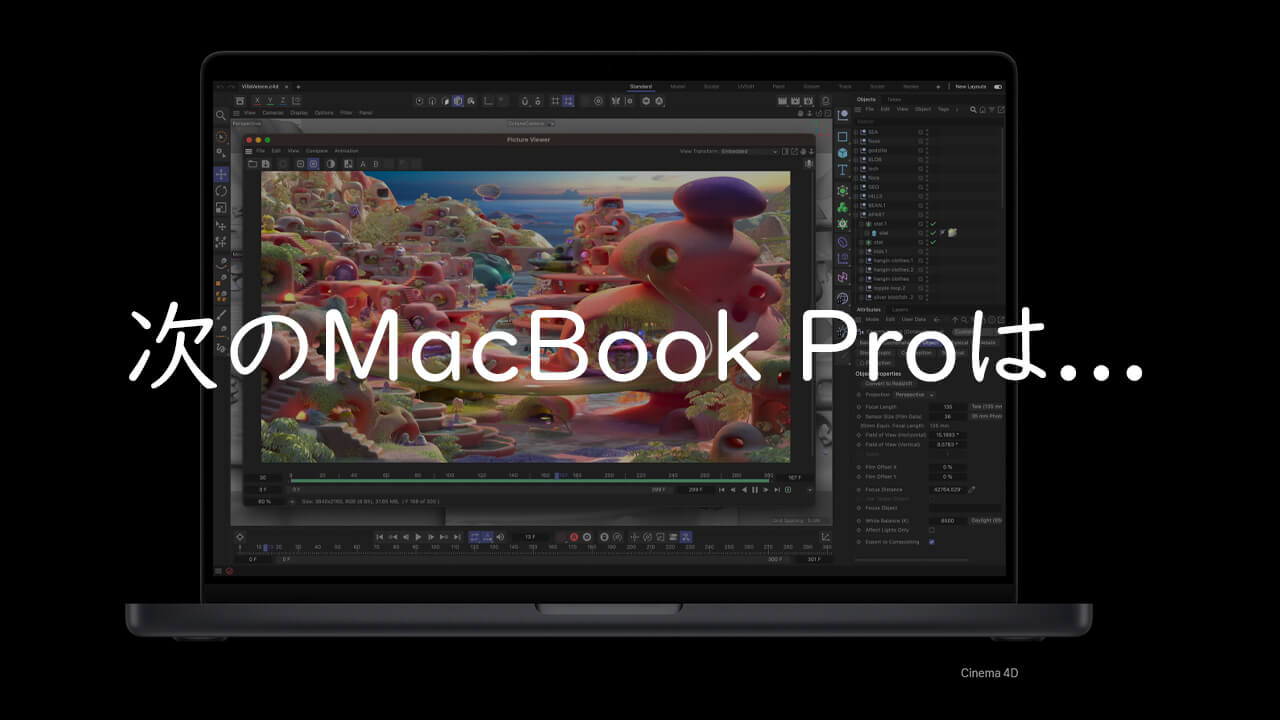Toggle the Y axis lock icon
1280x720 pixels.
(269, 101)
